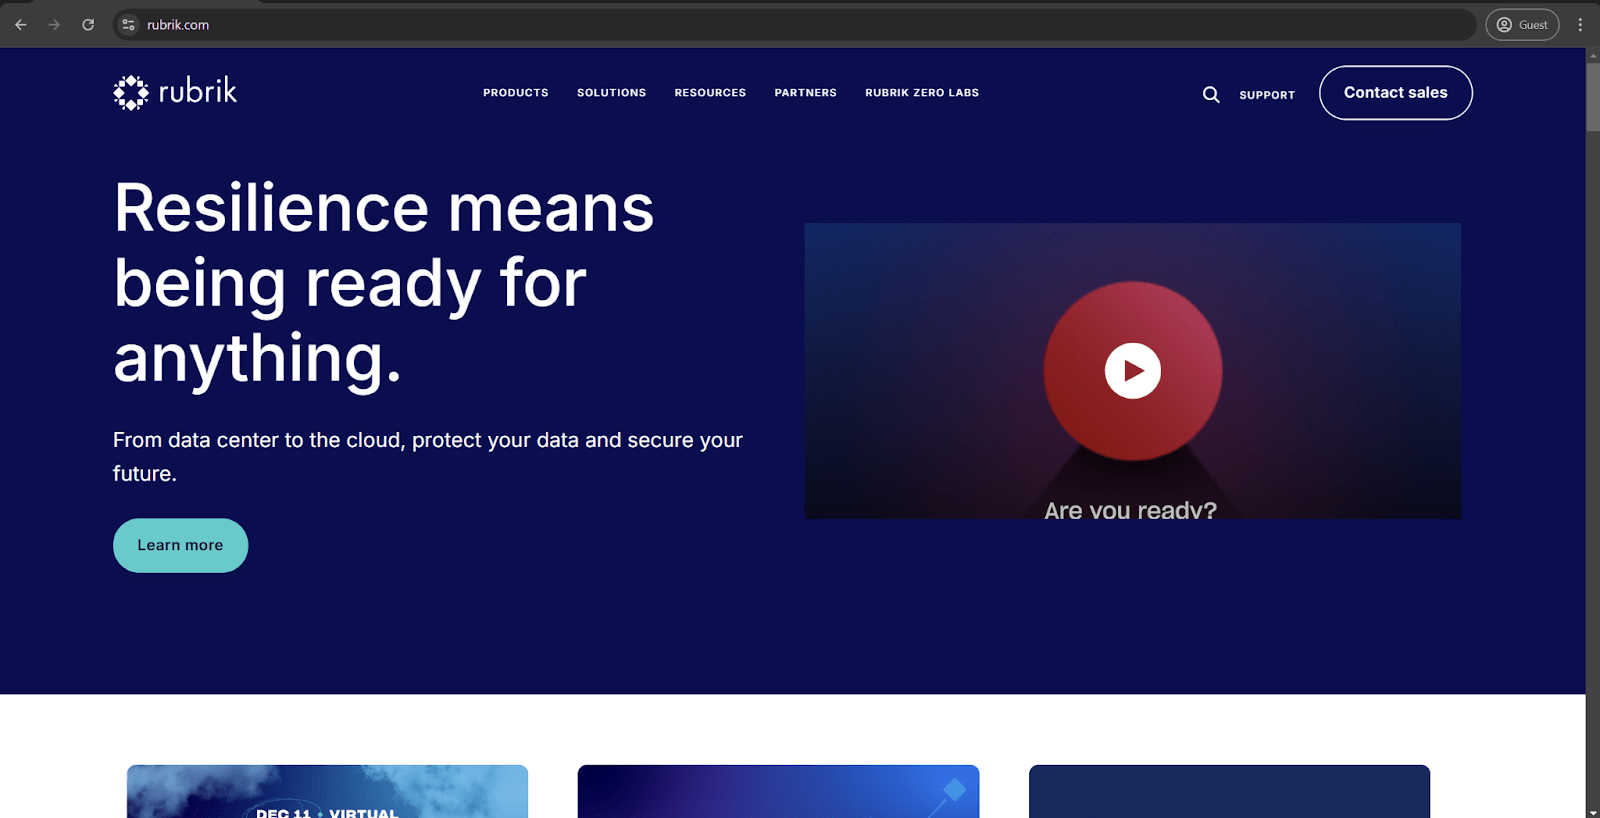Open the Chrome three-dot menu
Image resolution: width=1600 pixels, height=818 pixels.
1580,25
